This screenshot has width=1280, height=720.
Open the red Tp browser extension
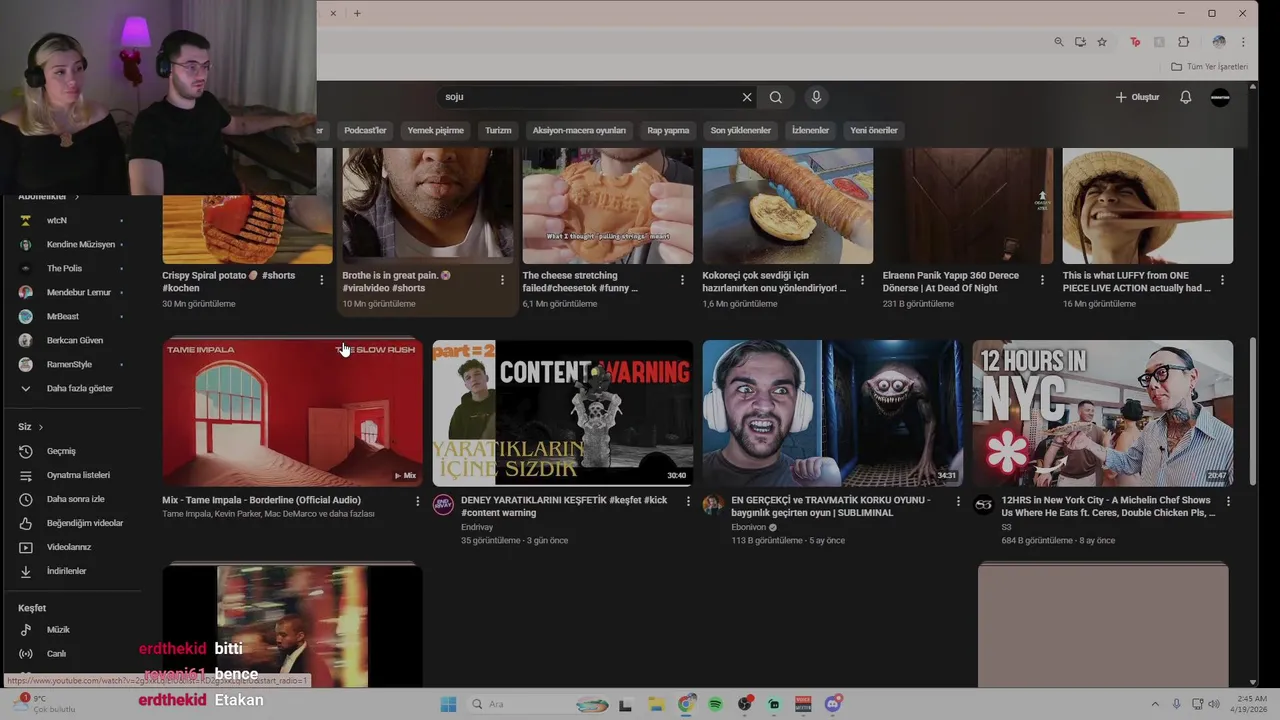[1135, 42]
